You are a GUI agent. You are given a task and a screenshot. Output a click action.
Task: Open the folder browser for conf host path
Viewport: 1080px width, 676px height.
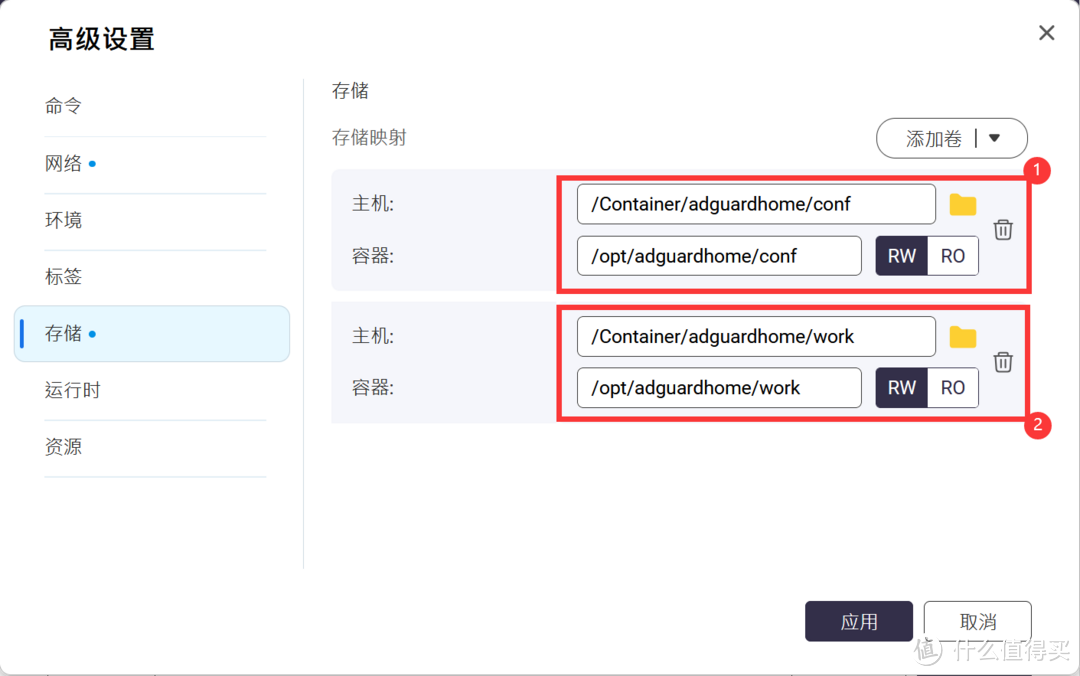[x=962, y=204]
